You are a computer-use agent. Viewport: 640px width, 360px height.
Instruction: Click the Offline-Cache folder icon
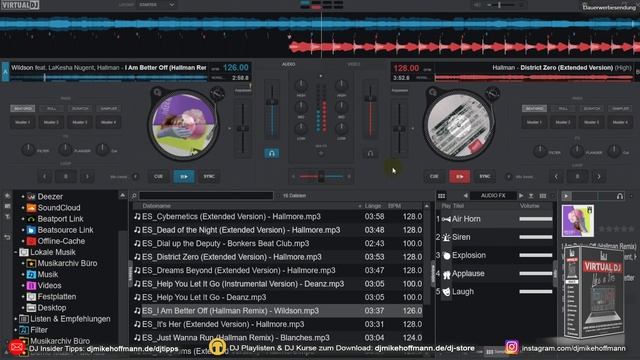(31, 241)
